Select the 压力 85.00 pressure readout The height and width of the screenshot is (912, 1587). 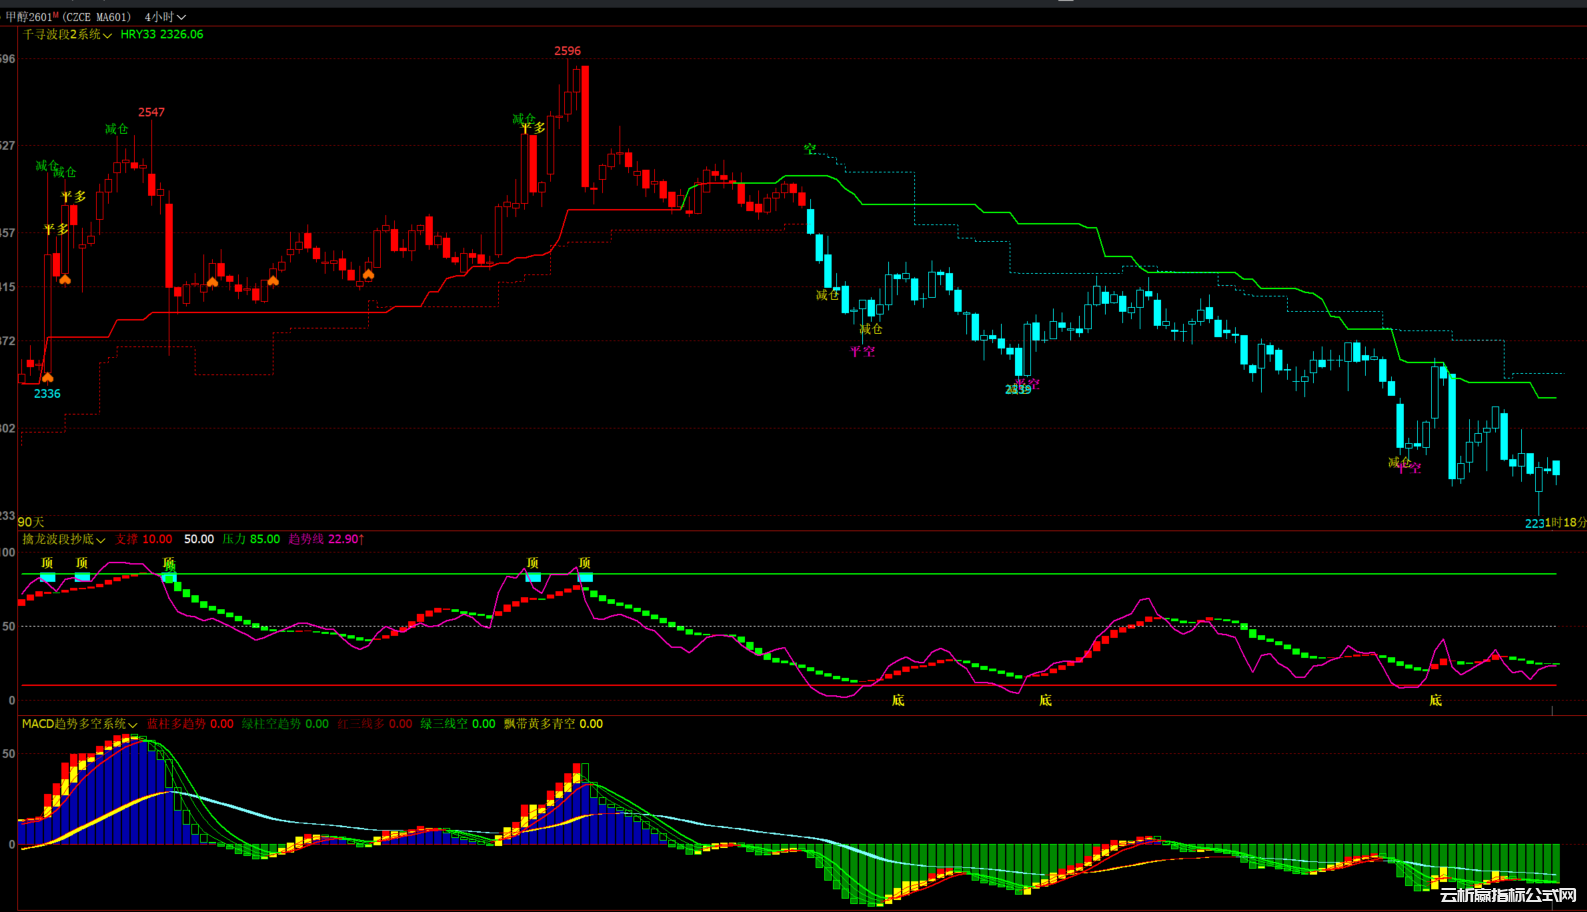click(251, 540)
